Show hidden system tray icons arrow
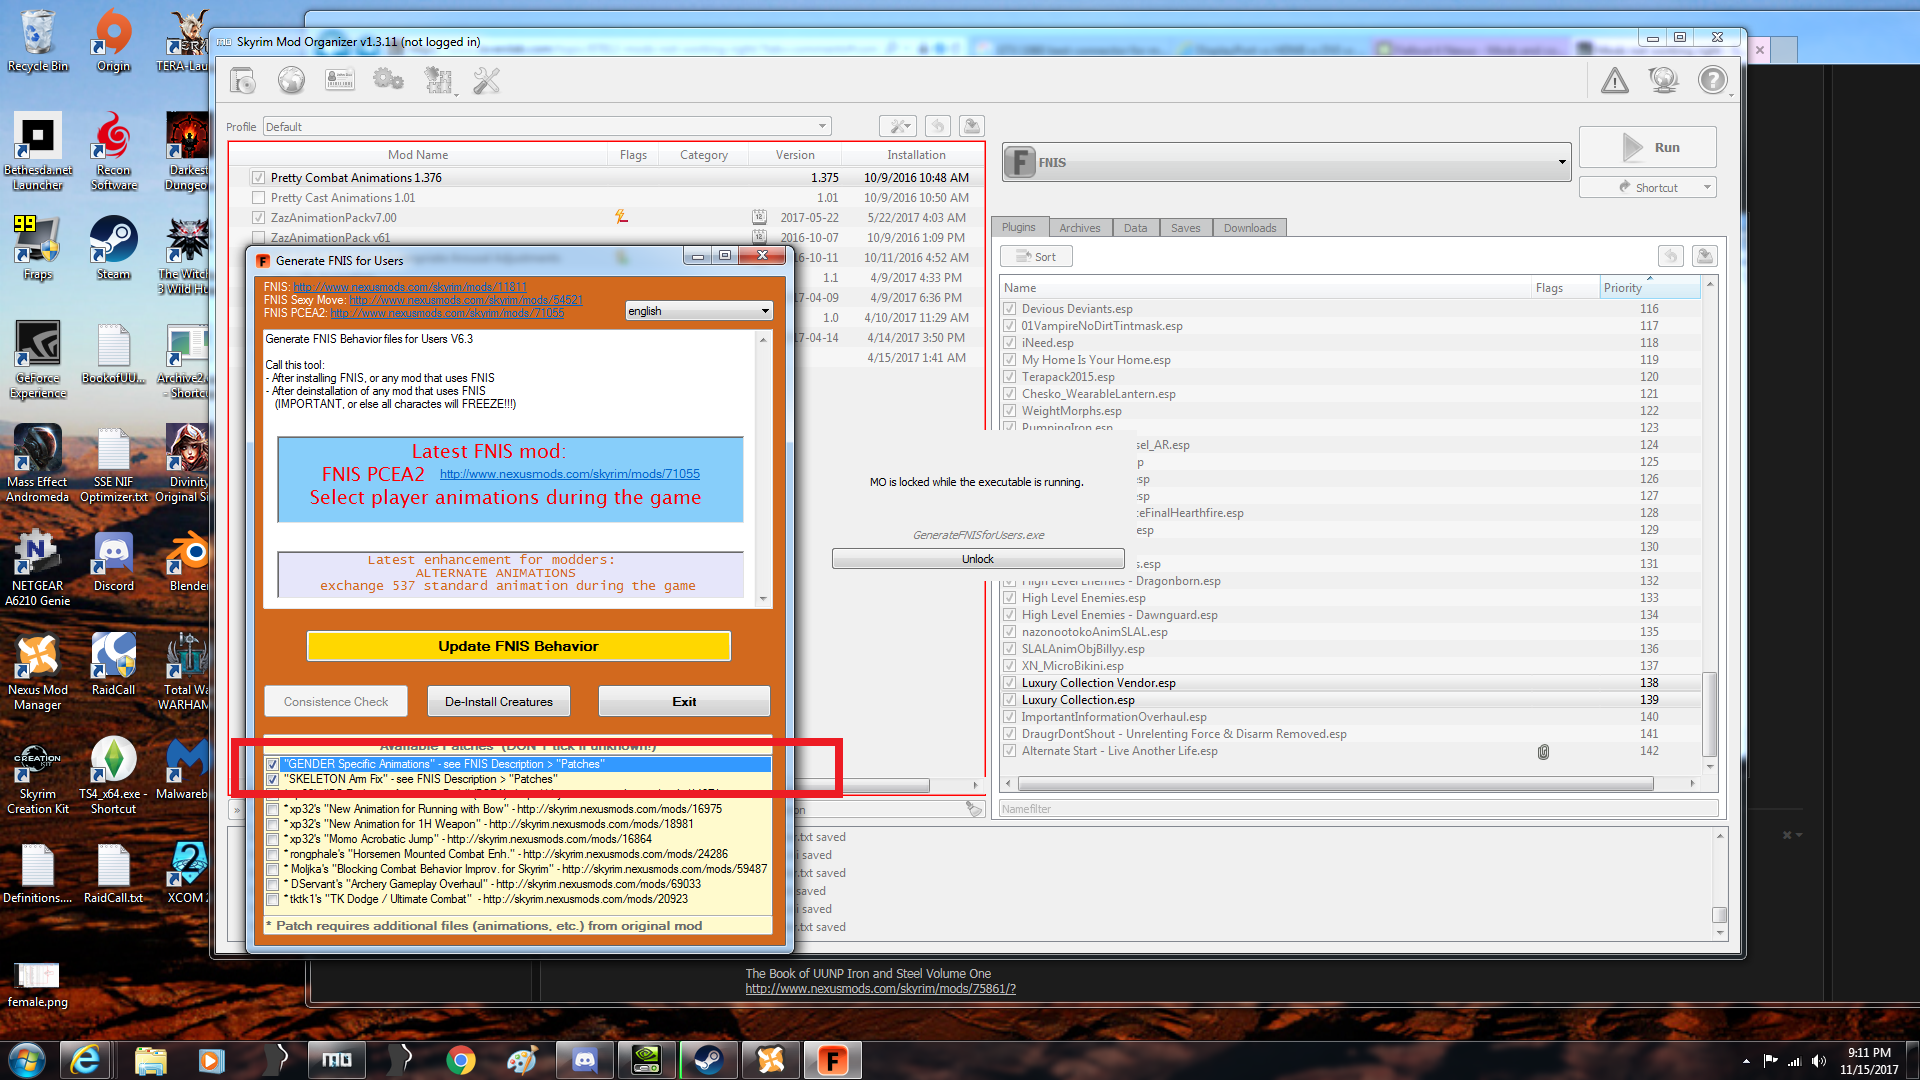This screenshot has height=1080, width=1920. click(1746, 1061)
